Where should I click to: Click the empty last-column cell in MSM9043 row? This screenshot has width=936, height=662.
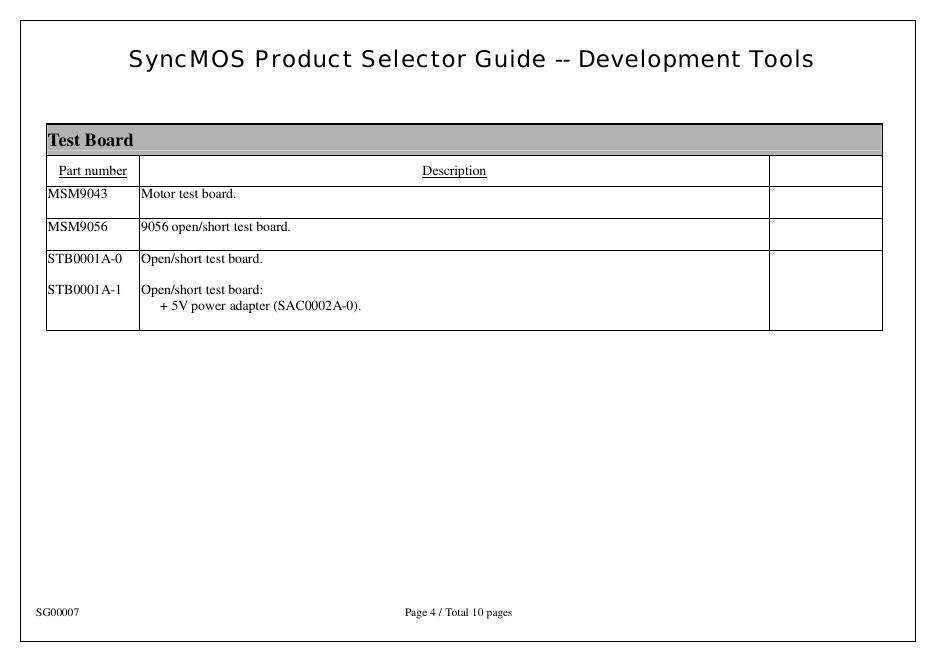point(825,202)
